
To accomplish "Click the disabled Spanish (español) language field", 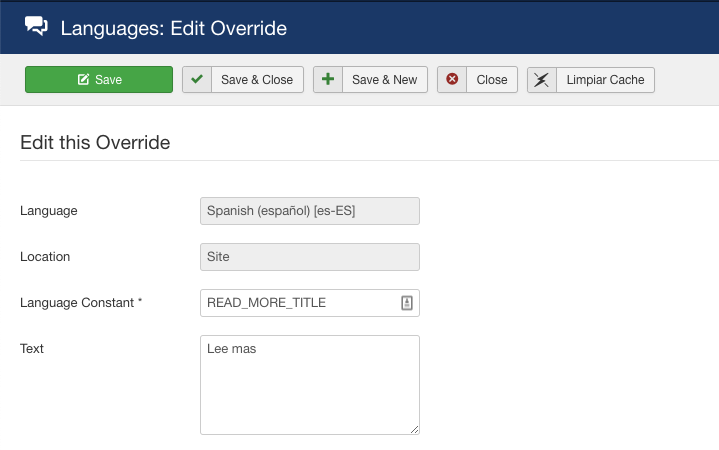I will (x=309, y=211).
